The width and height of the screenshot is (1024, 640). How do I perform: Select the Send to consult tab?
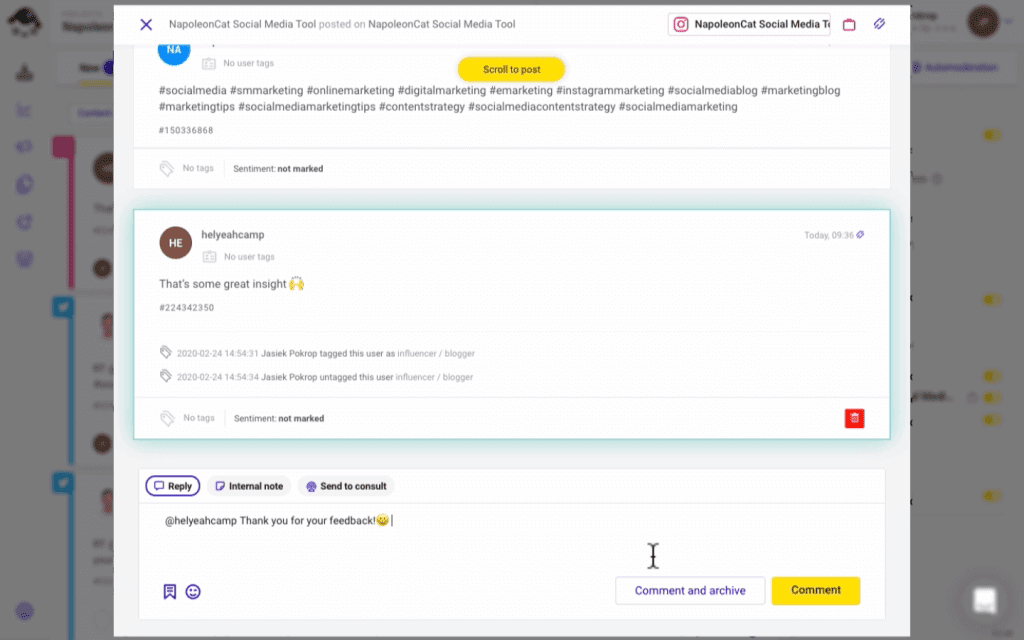coord(346,486)
